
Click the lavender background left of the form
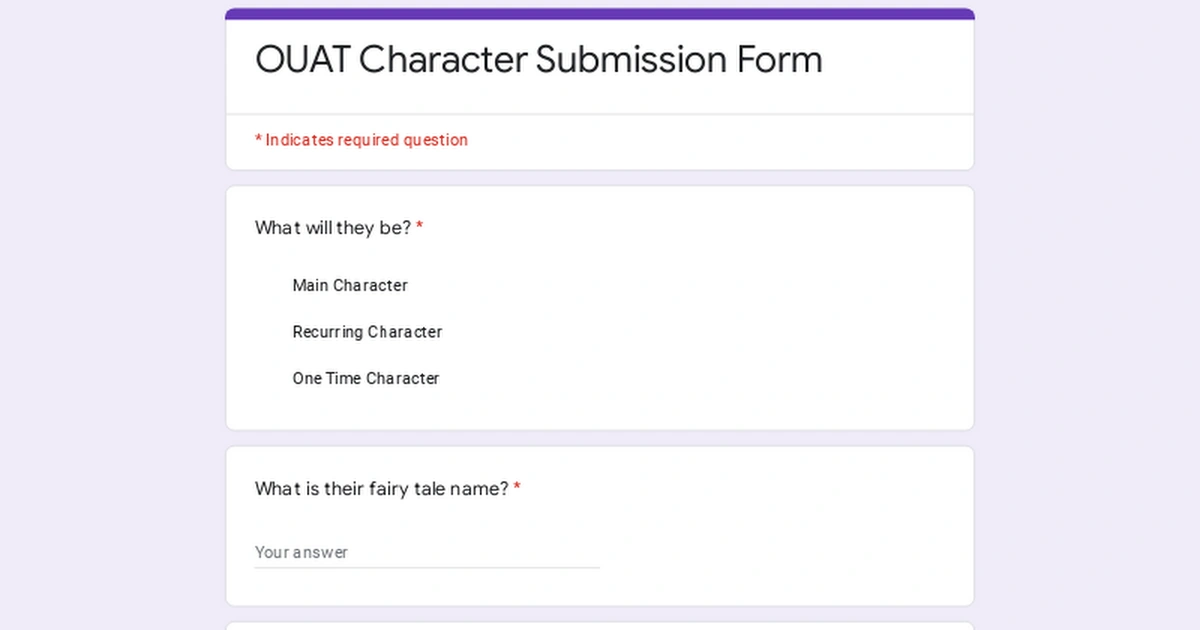pyautogui.click(x=110, y=320)
